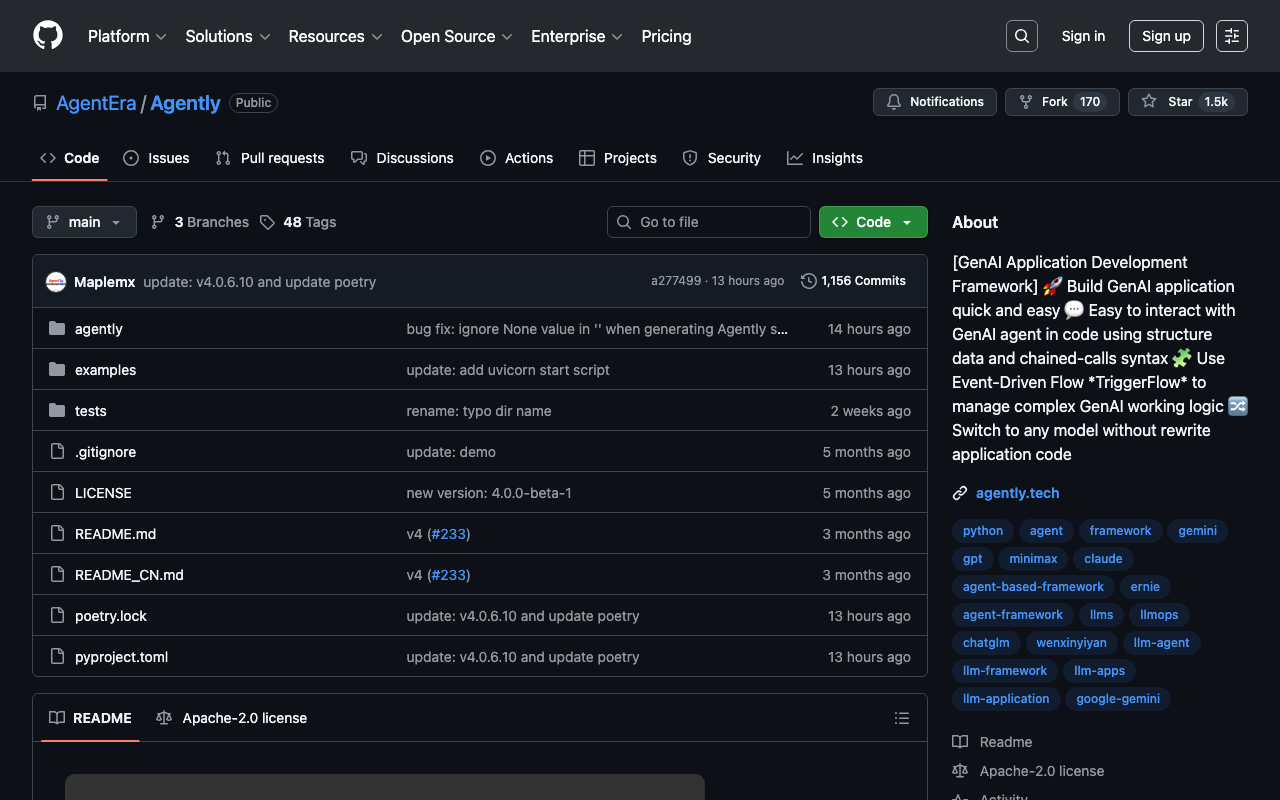Viewport: 1280px width, 800px height.
Task: Select the Apache-2.0 license tab
Action: pos(232,718)
